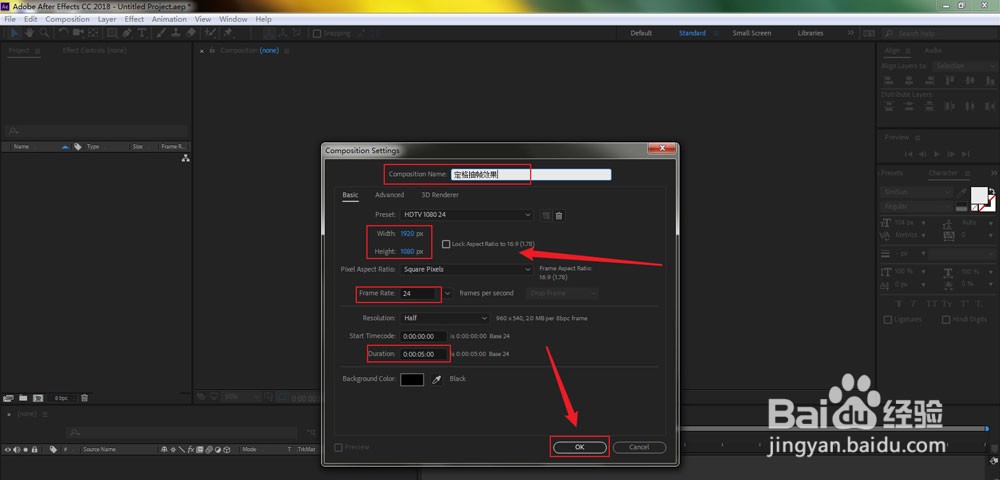Select the Rotation tool
This screenshot has width=1000, height=480.
tap(64, 33)
